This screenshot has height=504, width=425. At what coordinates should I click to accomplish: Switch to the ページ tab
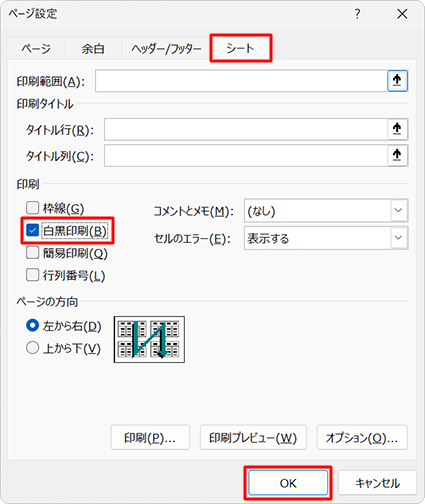click(36, 49)
